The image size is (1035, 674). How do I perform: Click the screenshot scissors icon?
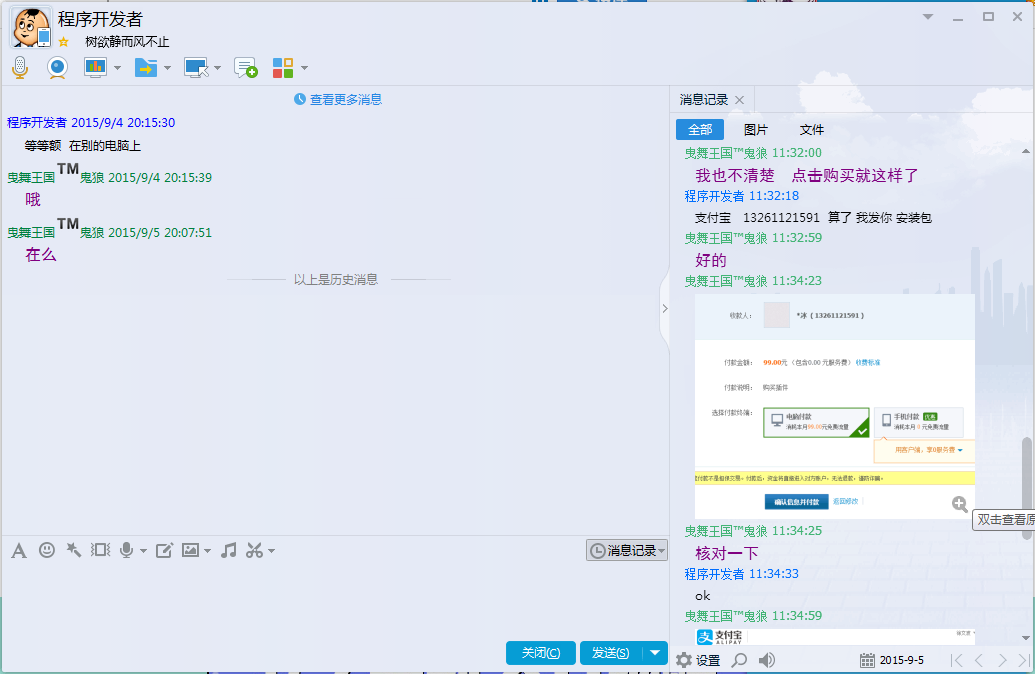click(x=254, y=550)
